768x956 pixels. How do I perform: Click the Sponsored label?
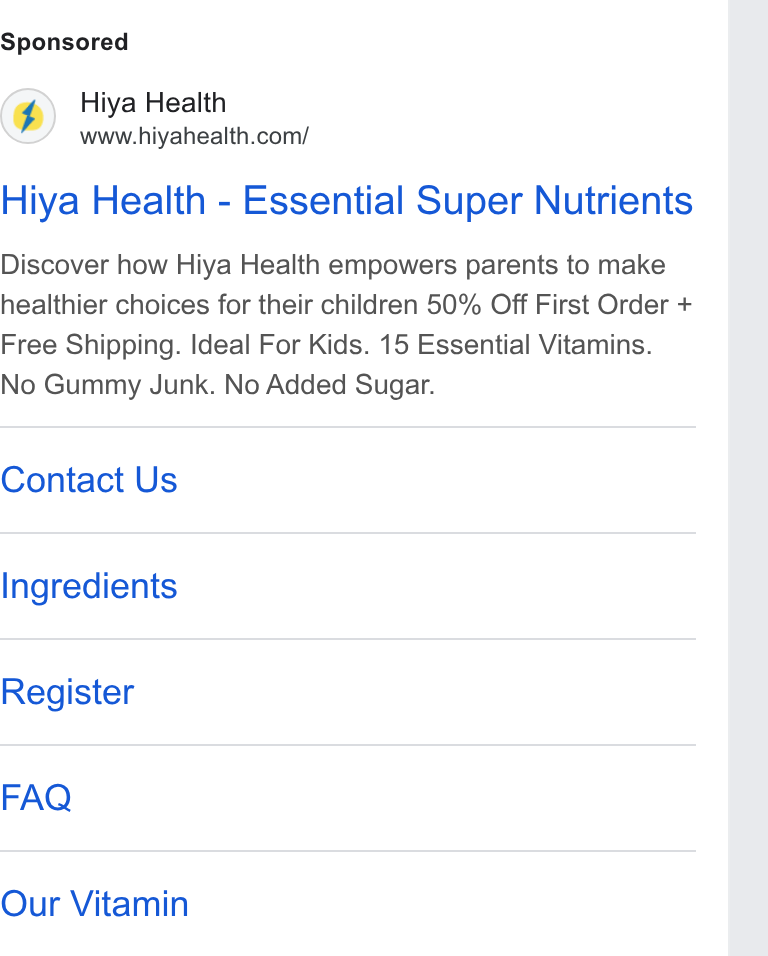(65, 43)
